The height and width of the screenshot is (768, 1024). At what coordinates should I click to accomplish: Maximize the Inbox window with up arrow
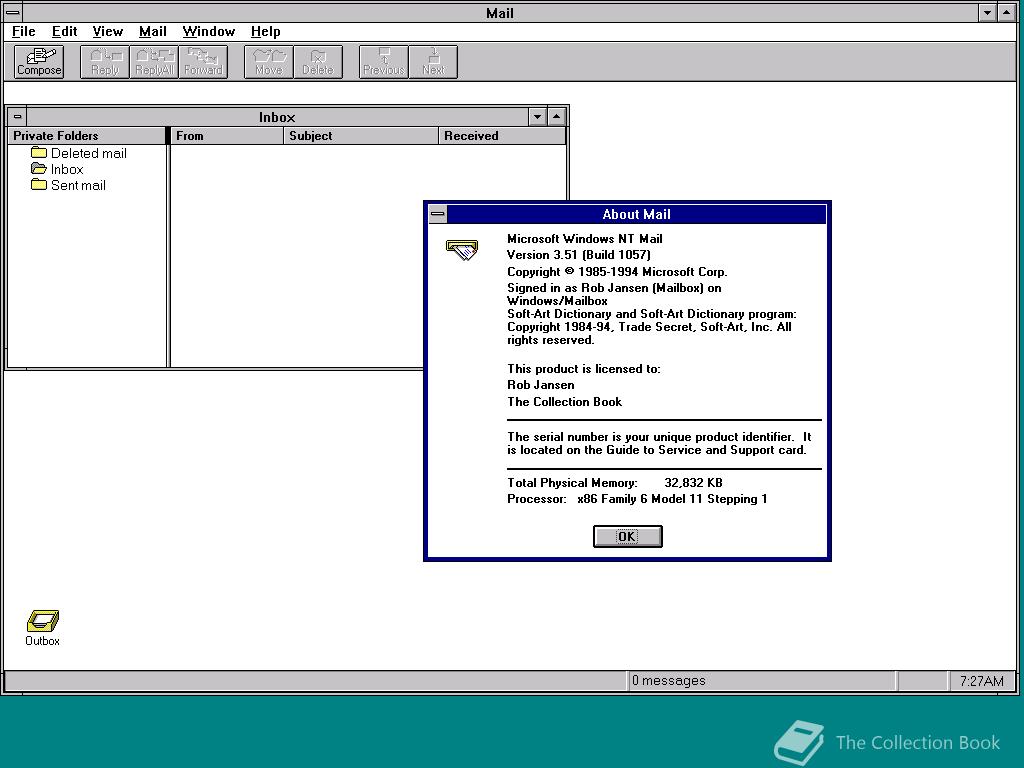click(556, 117)
